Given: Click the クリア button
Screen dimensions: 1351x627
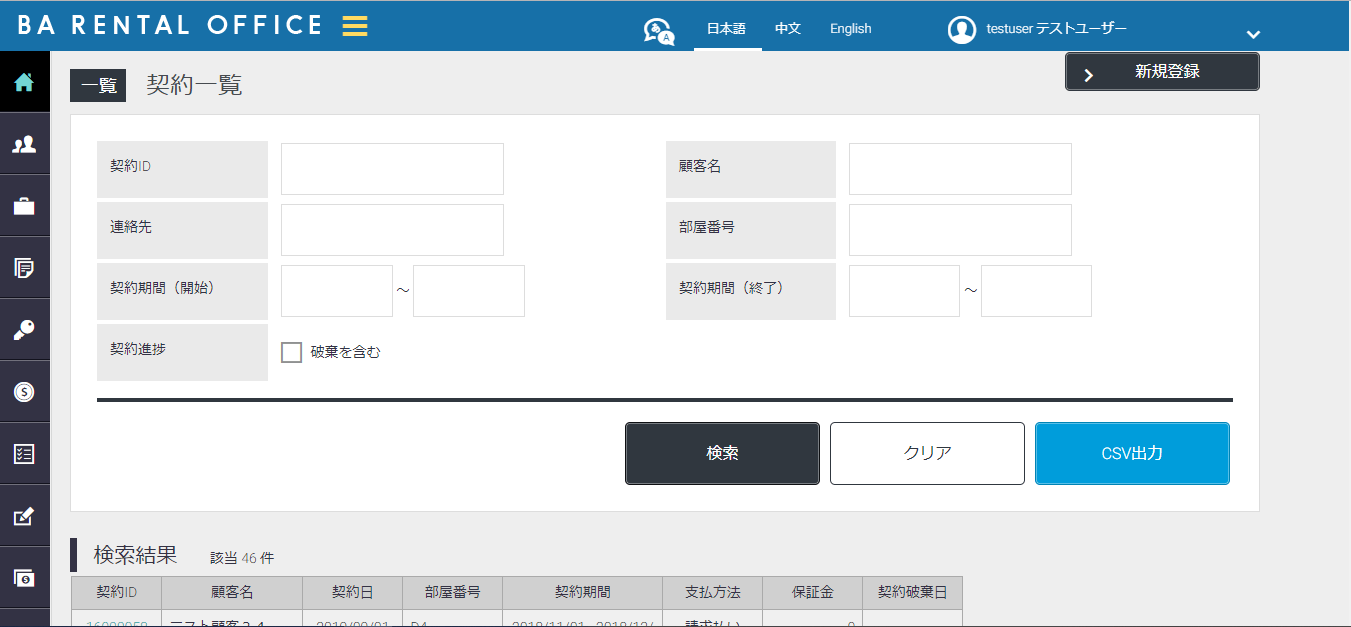Looking at the screenshot, I should tap(927, 453).
